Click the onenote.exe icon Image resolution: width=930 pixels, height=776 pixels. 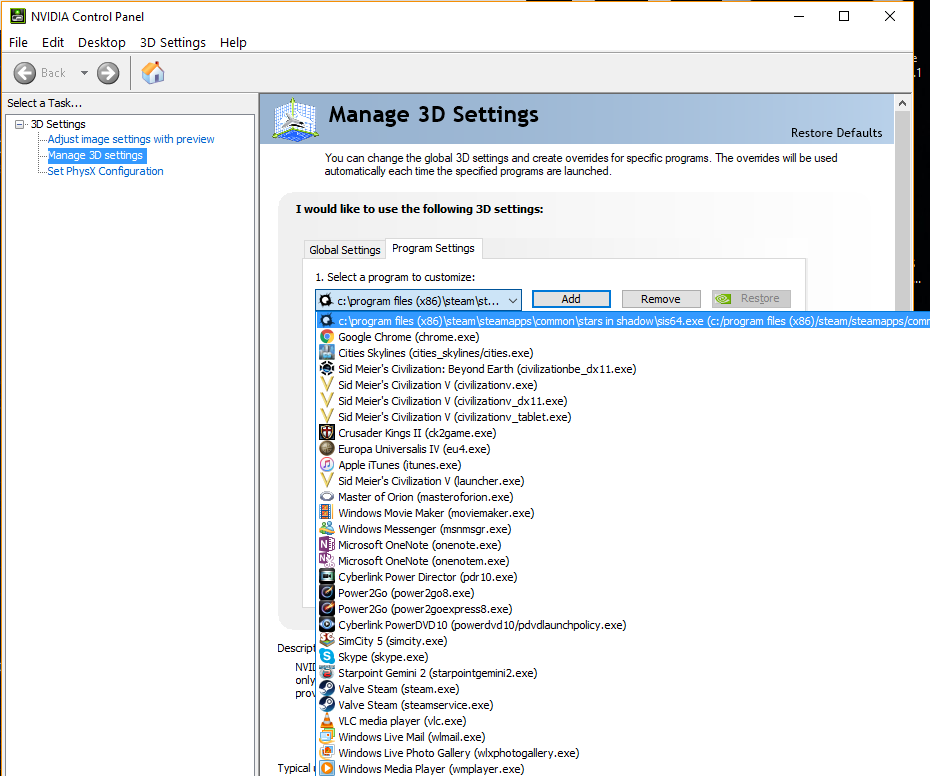327,545
